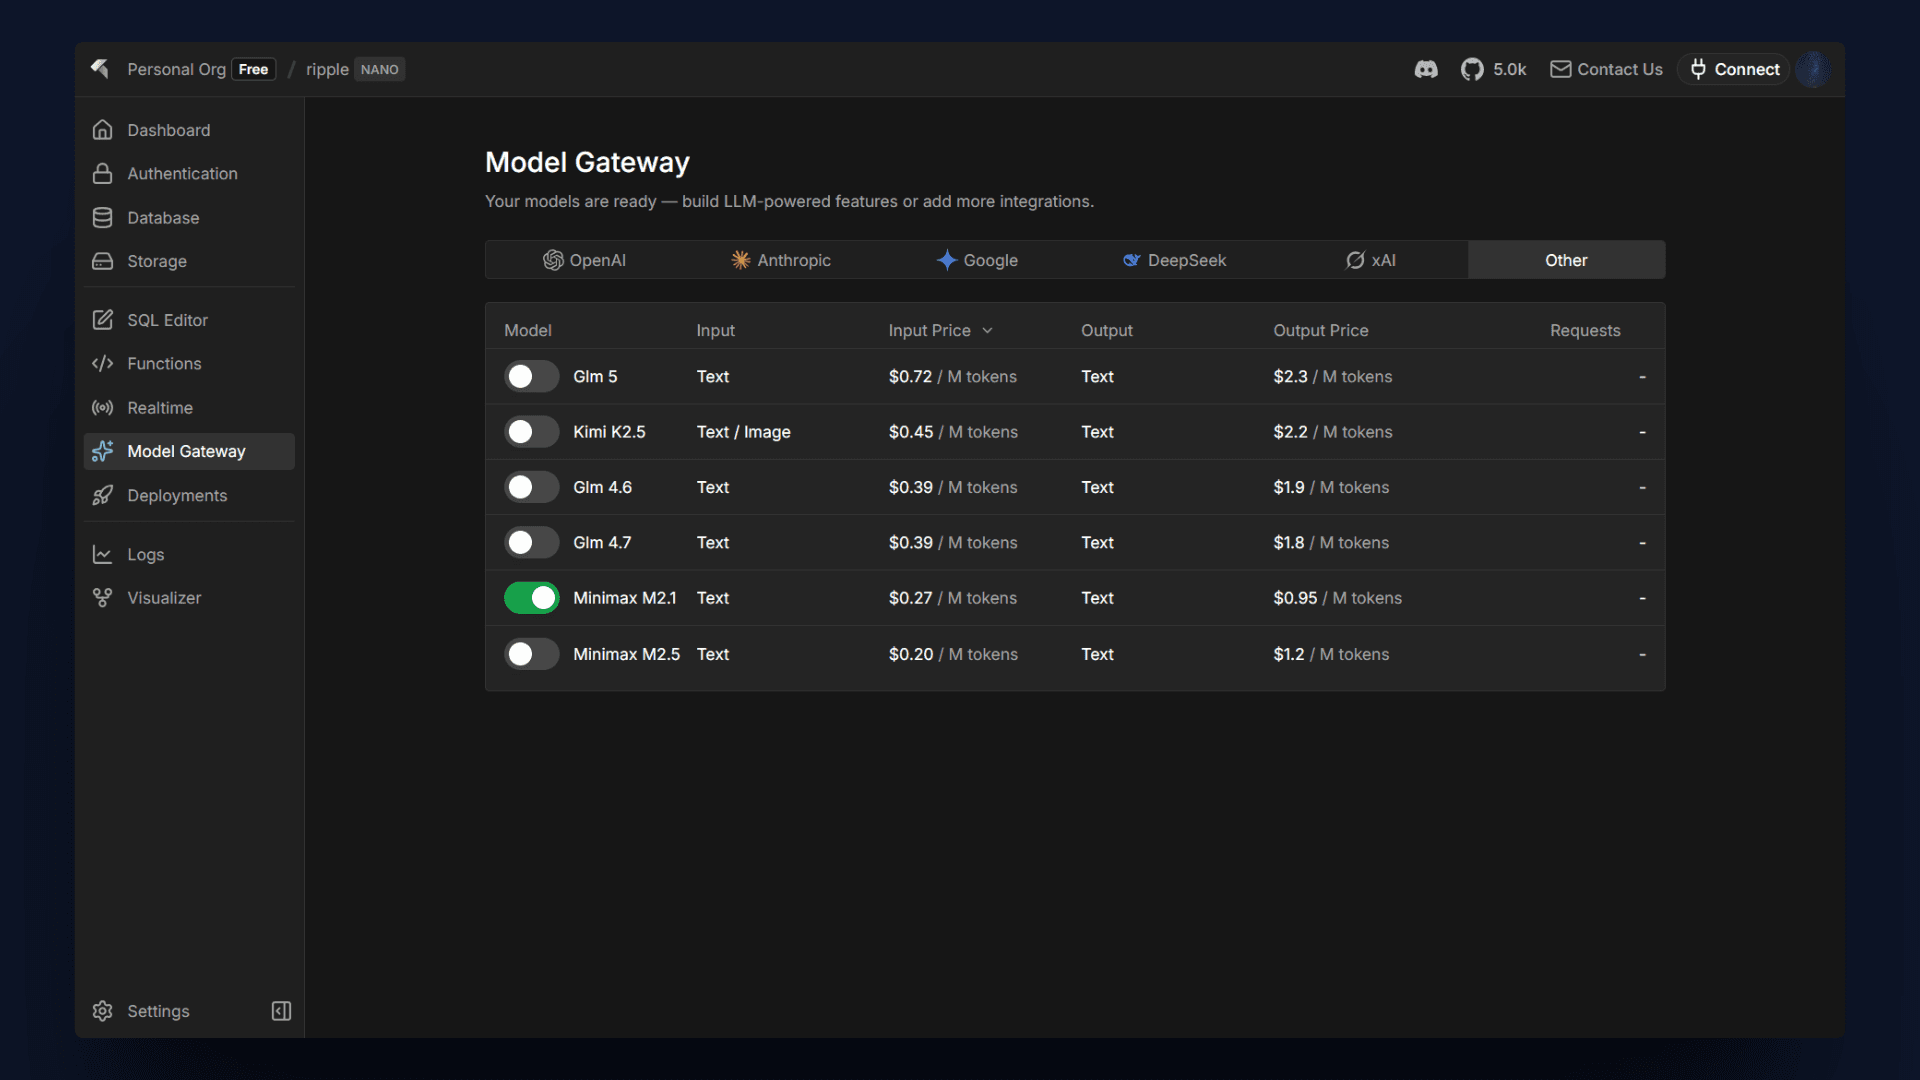Viewport: 1920px width, 1080px height.
Task: Click the Connect button
Action: pos(1734,69)
